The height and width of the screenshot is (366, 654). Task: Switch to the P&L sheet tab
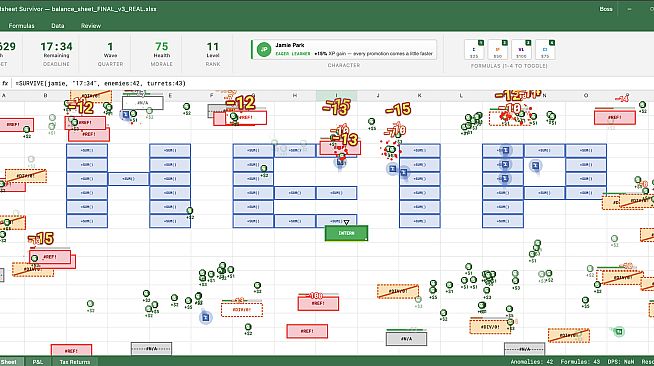[38, 362]
